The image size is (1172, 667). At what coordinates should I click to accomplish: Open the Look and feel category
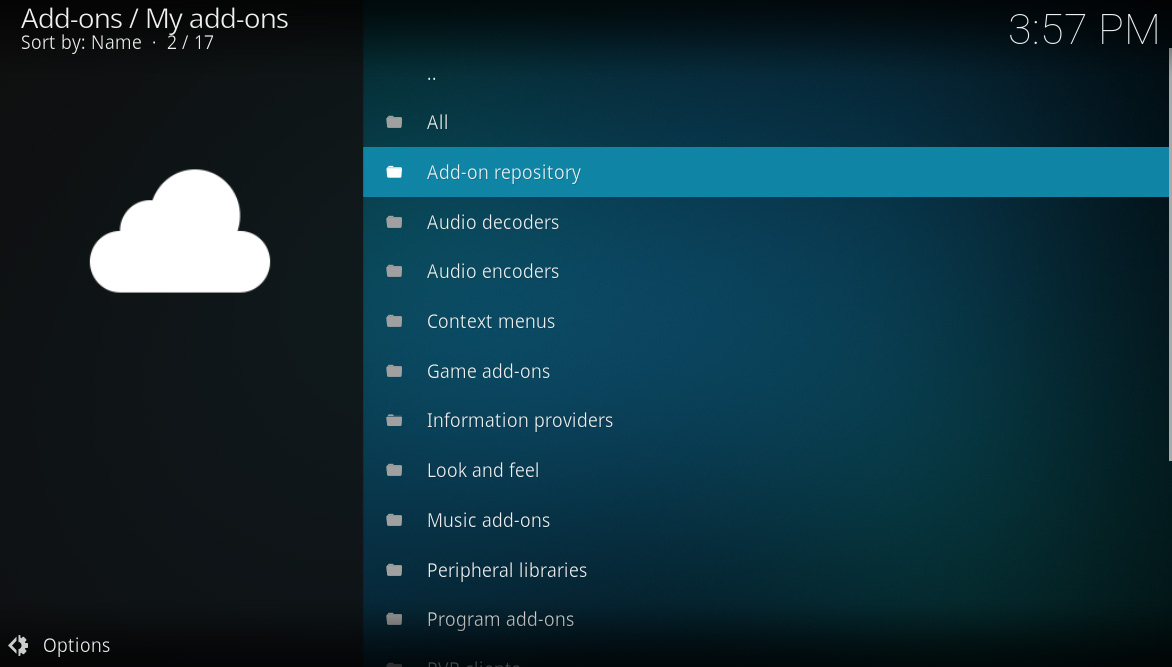tap(765, 470)
